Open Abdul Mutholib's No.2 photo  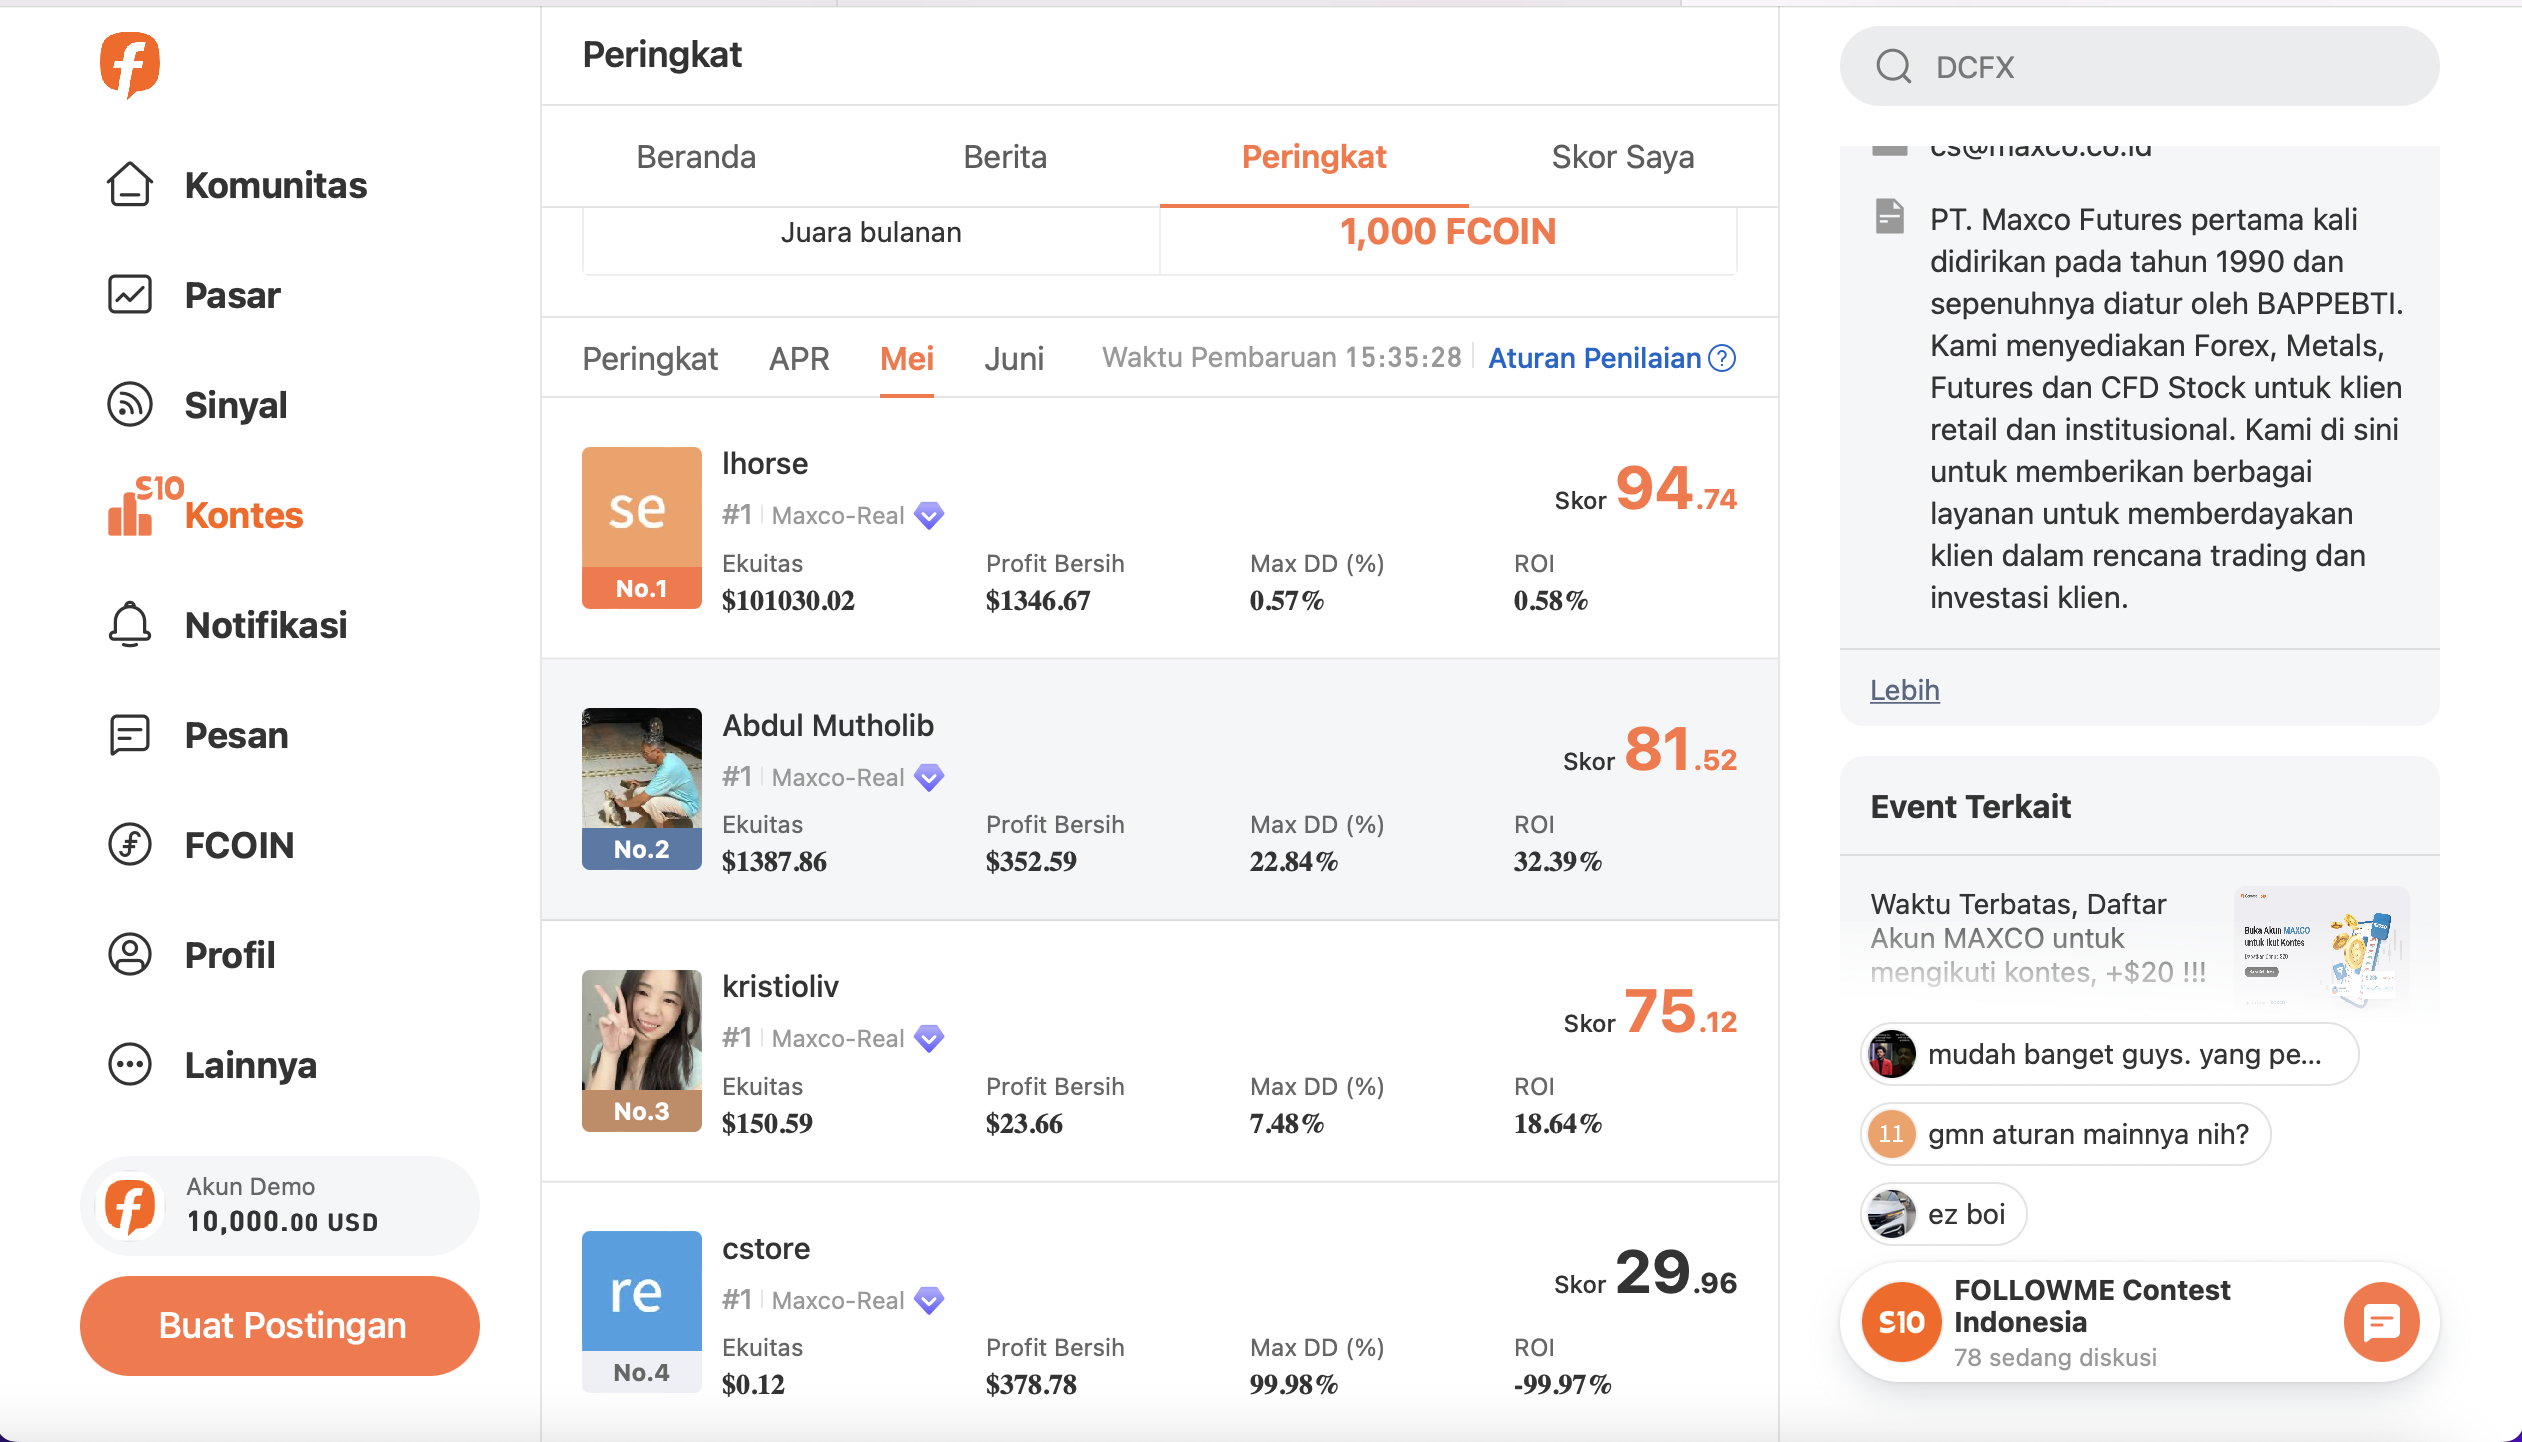tap(642, 789)
